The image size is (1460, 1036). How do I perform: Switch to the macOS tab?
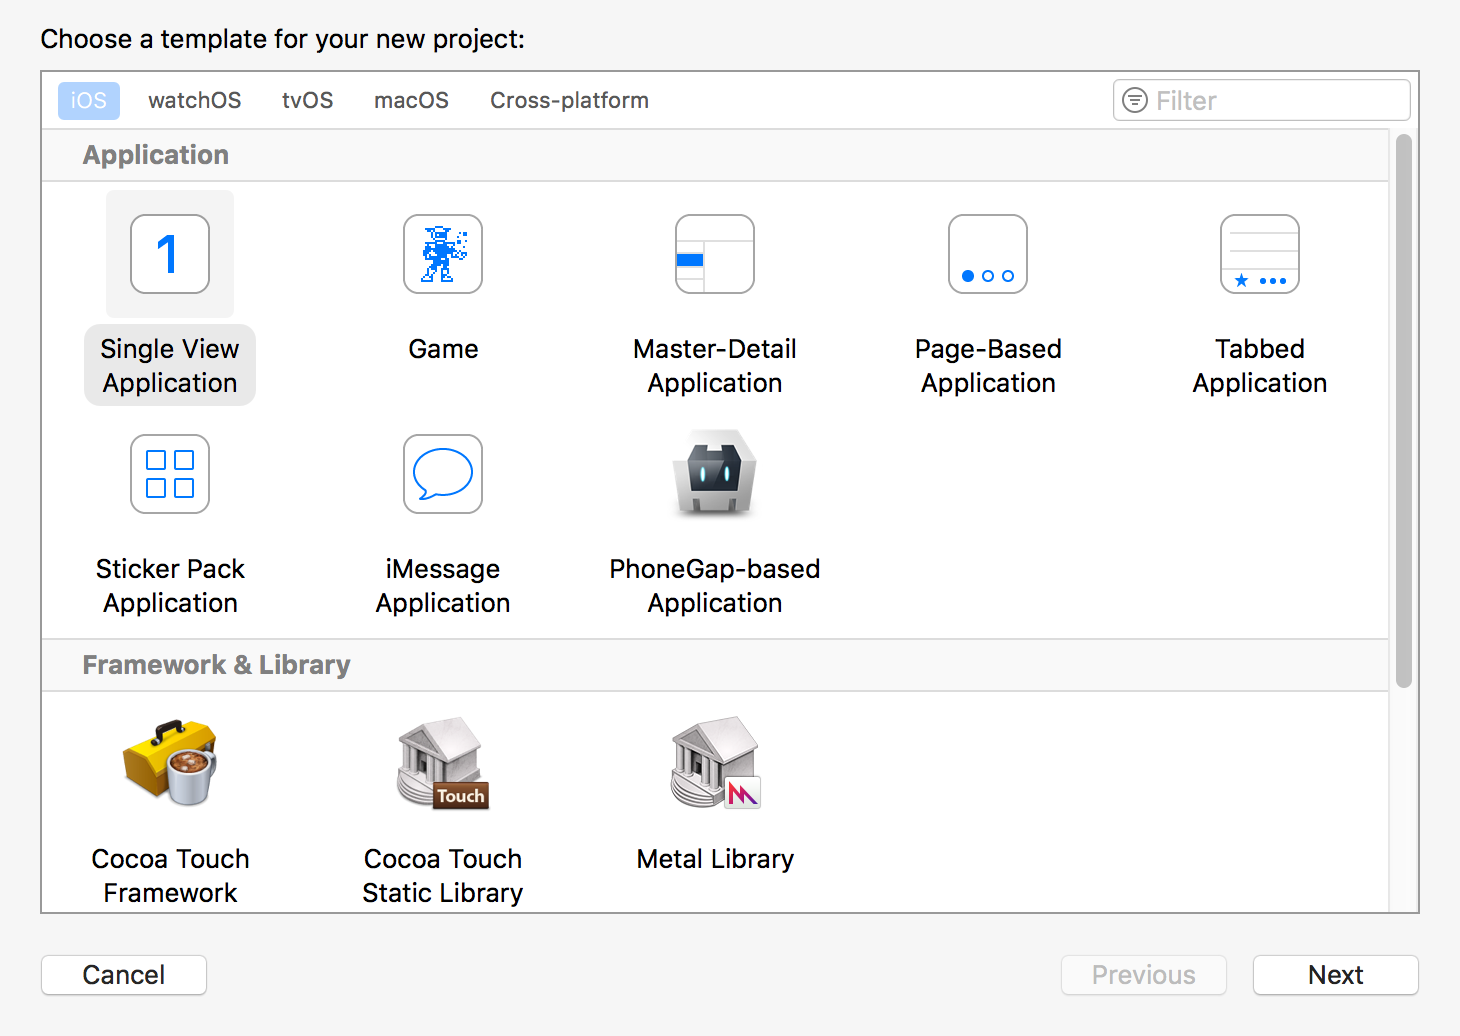(411, 101)
